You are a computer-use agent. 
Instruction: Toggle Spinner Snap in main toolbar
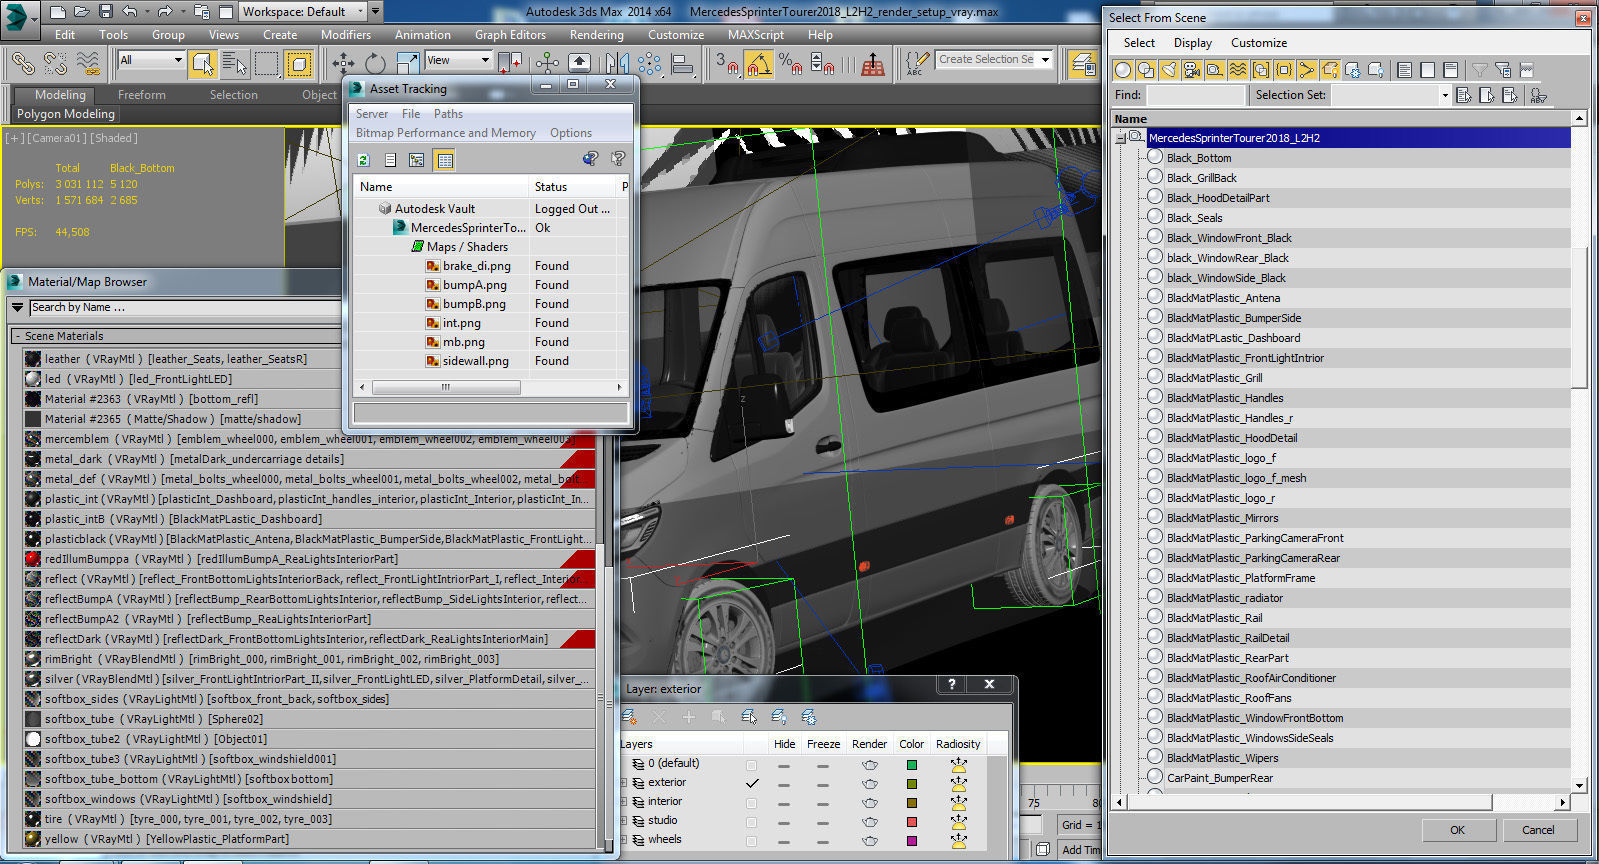click(822, 63)
